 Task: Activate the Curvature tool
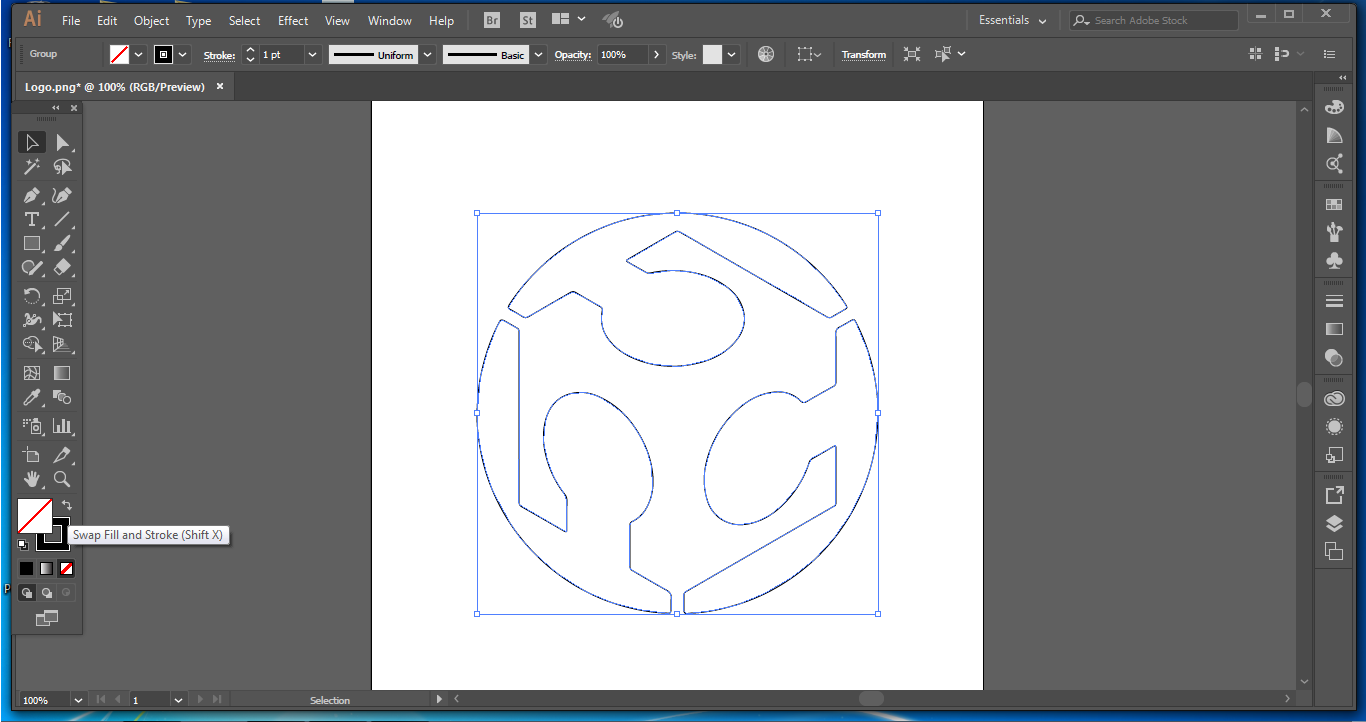coord(62,195)
